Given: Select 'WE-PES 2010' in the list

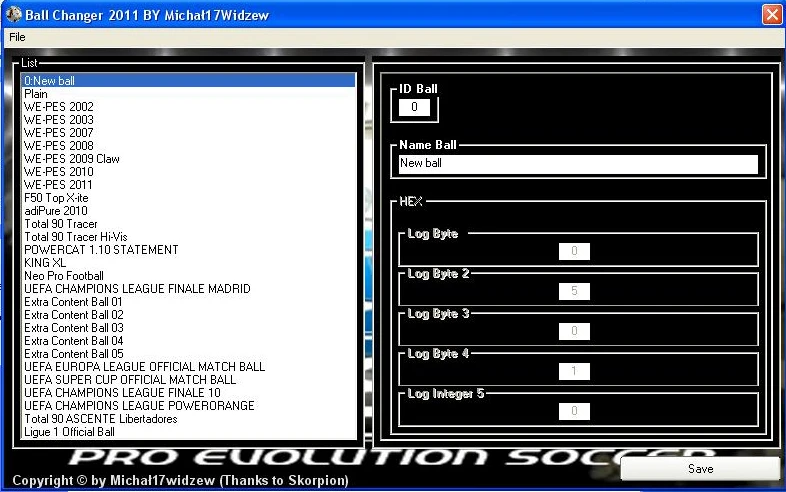Looking at the screenshot, I should click(x=188, y=172).
